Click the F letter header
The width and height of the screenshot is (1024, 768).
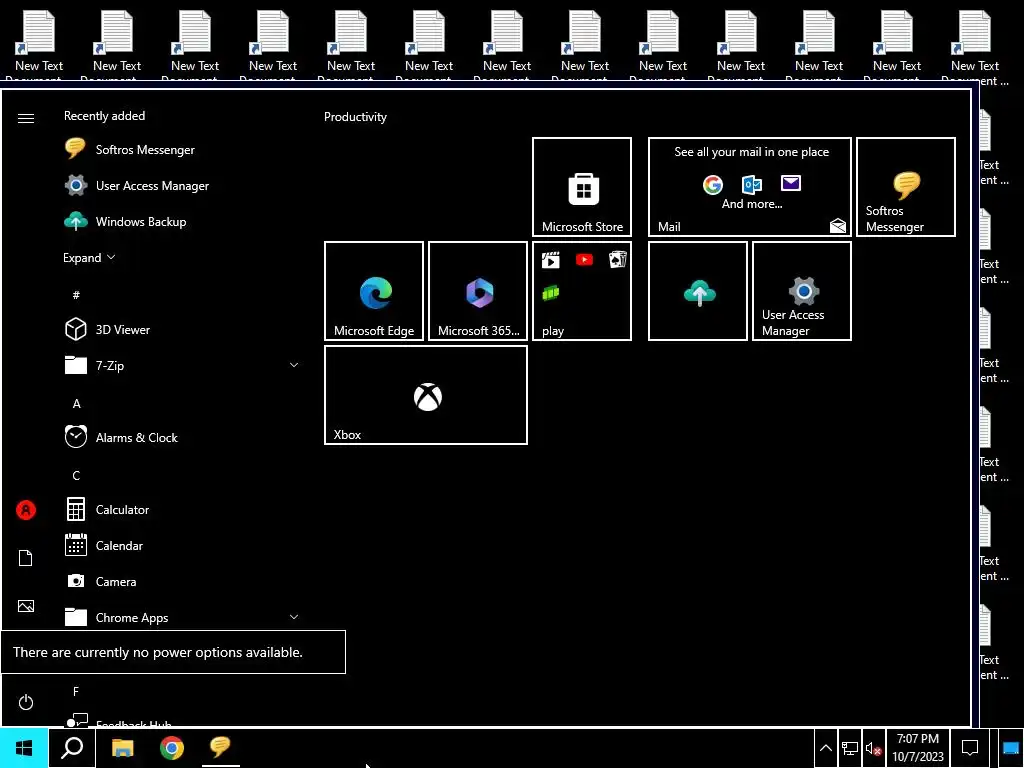pos(76,691)
